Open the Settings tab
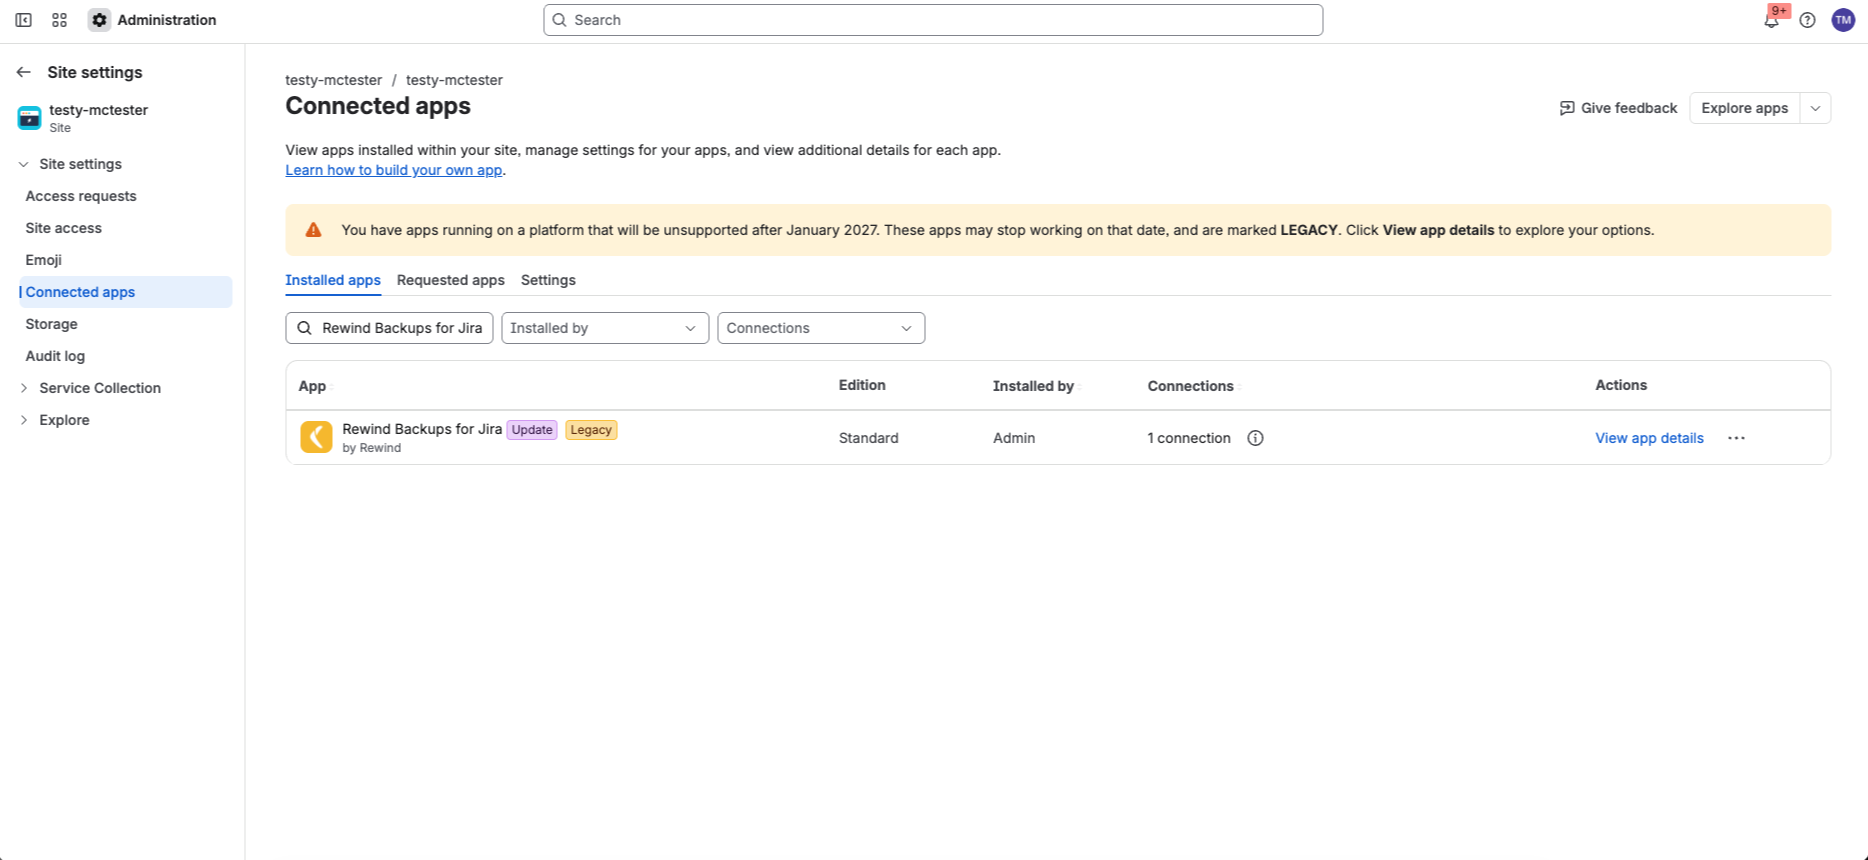The height and width of the screenshot is (860, 1868). tap(548, 280)
